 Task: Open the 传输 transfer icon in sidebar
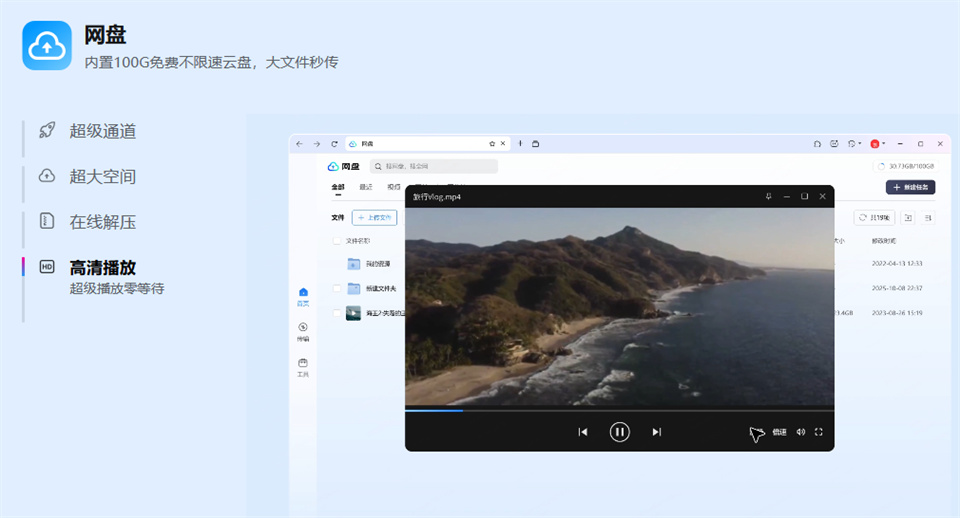point(302,331)
